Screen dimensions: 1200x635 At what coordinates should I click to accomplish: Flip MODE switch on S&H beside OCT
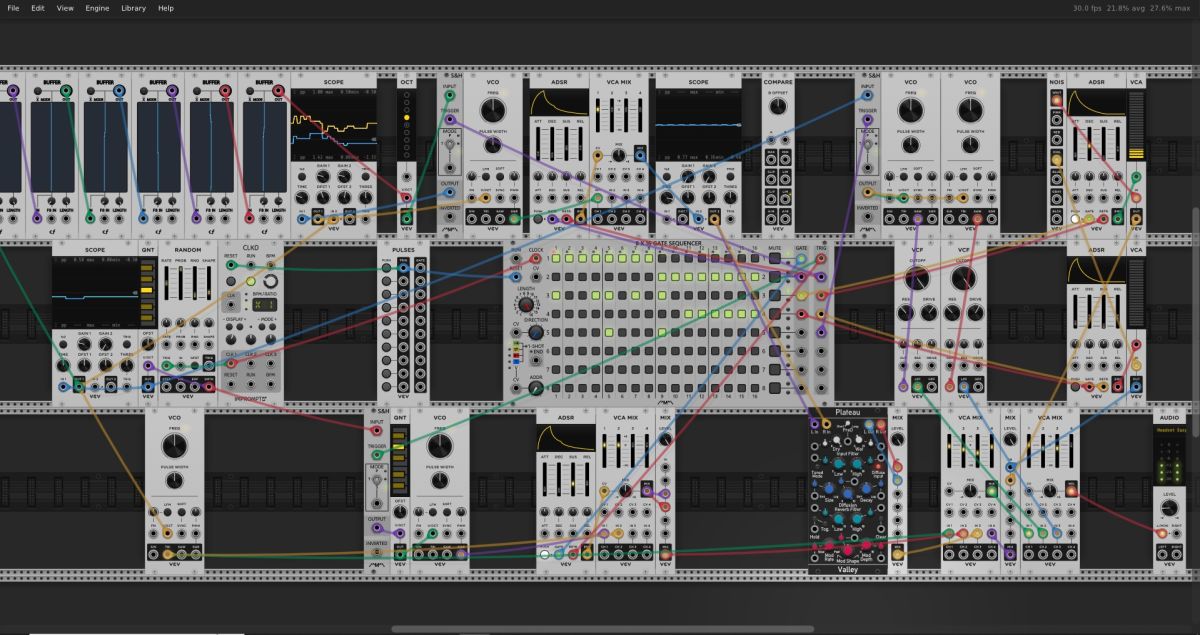pos(449,146)
